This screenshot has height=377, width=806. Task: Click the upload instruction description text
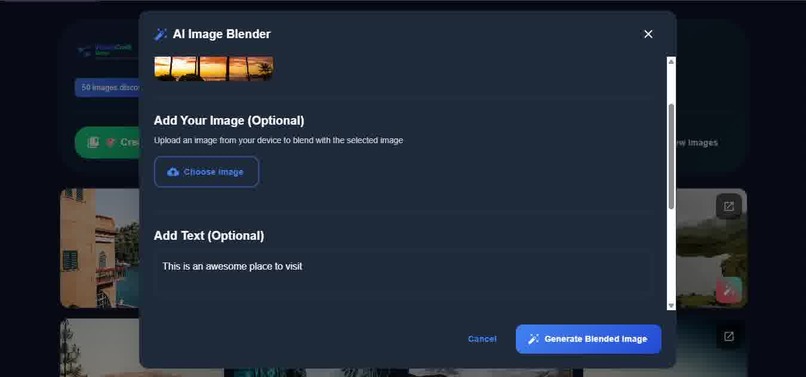pyautogui.click(x=278, y=140)
